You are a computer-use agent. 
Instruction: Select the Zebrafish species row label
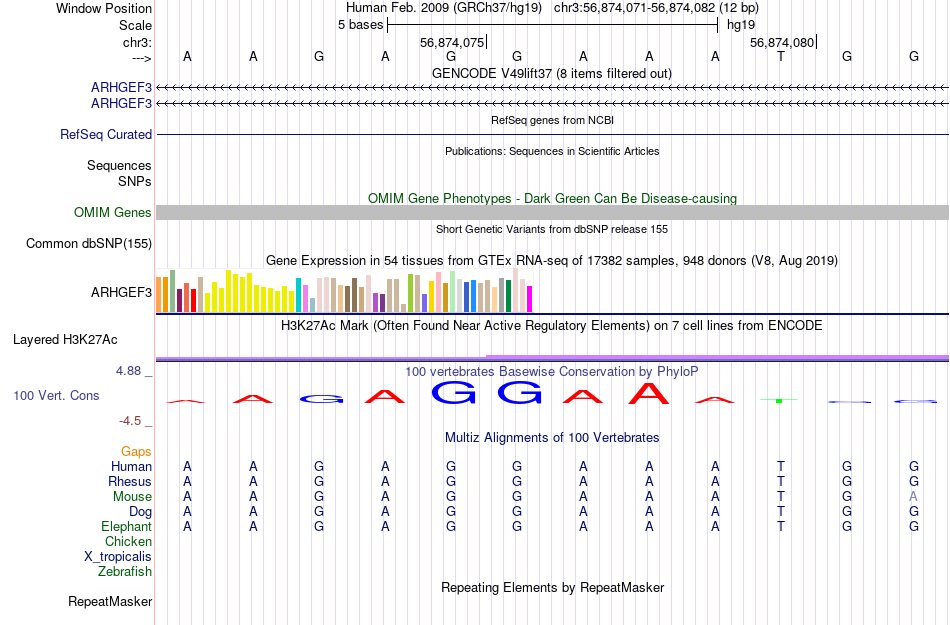[x=125, y=571]
